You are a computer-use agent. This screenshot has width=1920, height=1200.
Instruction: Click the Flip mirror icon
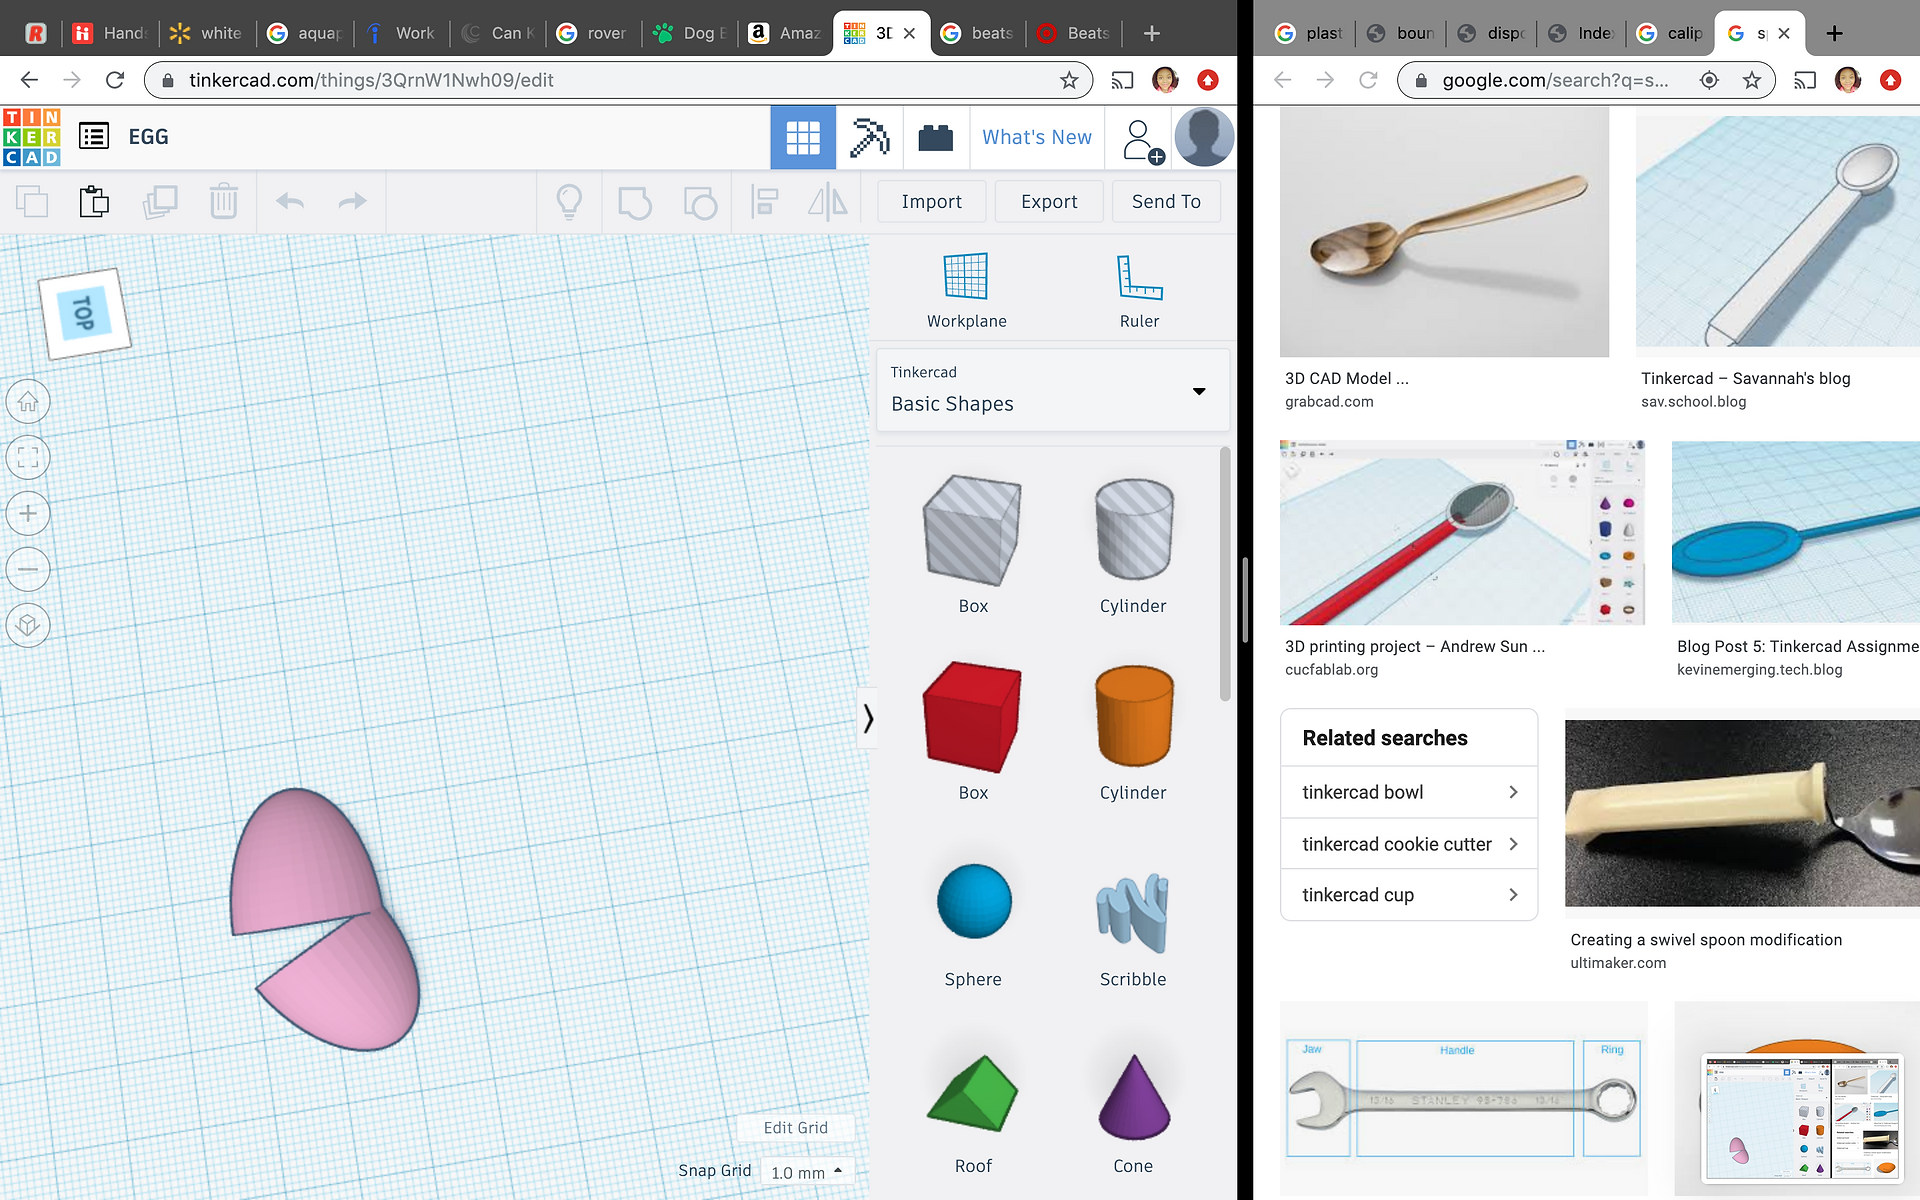click(x=828, y=202)
